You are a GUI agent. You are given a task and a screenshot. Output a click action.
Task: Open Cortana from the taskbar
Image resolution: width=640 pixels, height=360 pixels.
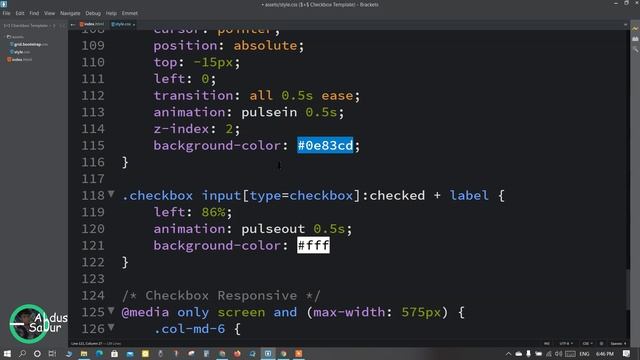tap(37, 353)
